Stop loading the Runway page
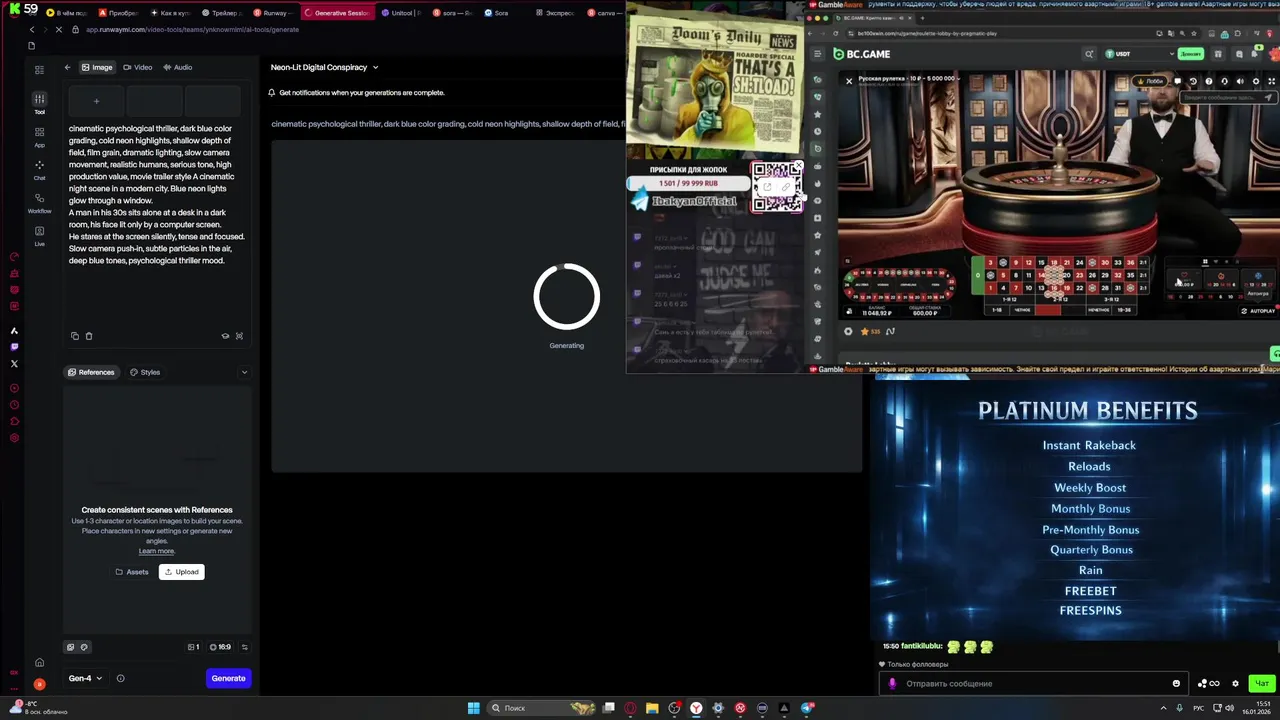The width and height of the screenshot is (1280, 720). 59,30
